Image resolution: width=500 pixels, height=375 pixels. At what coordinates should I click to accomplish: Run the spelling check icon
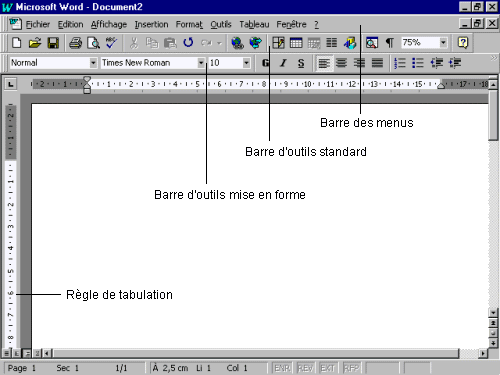[x=111, y=43]
